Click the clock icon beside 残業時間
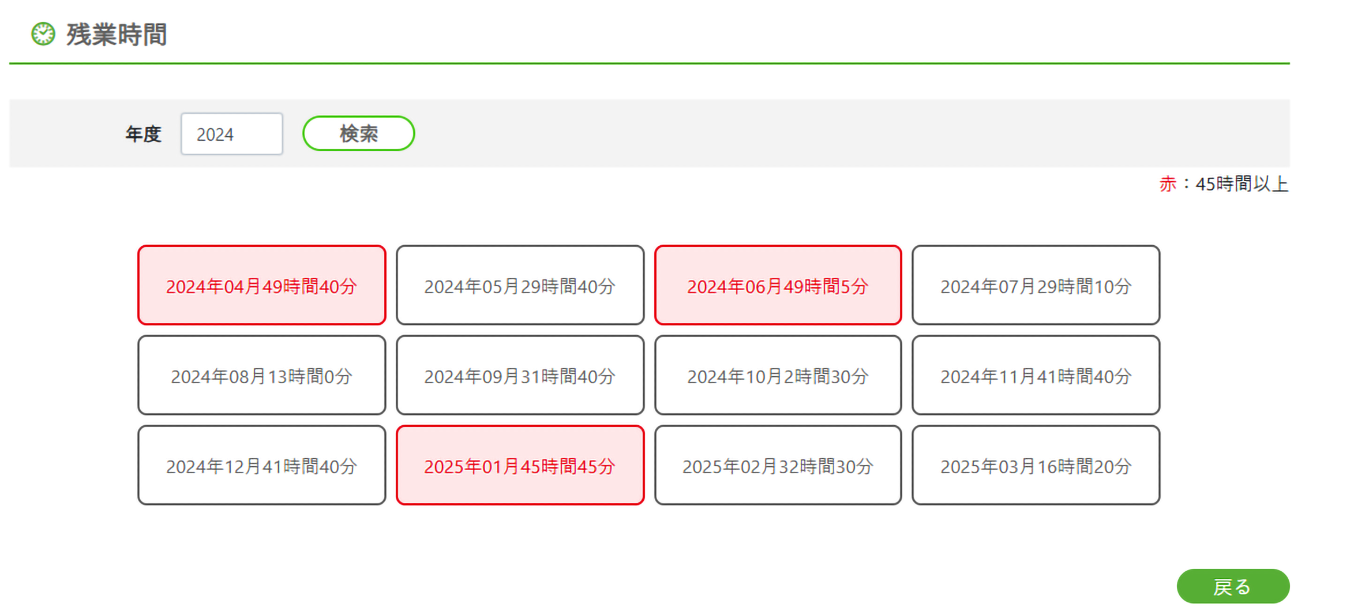The height and width of the screenshot is (607, 1350). (x=43, y=34)
